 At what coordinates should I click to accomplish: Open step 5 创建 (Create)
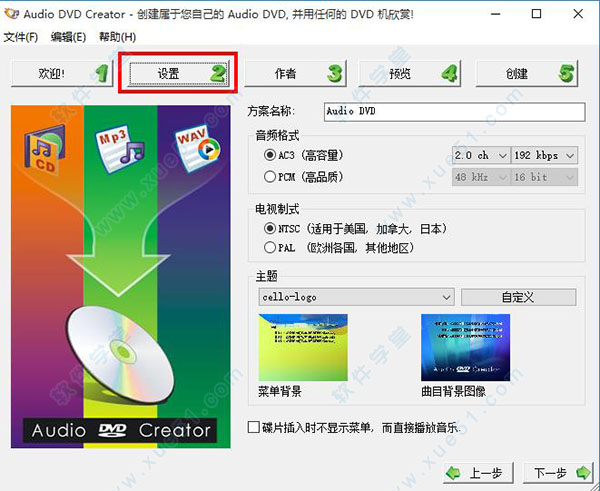tap(526, 73)
